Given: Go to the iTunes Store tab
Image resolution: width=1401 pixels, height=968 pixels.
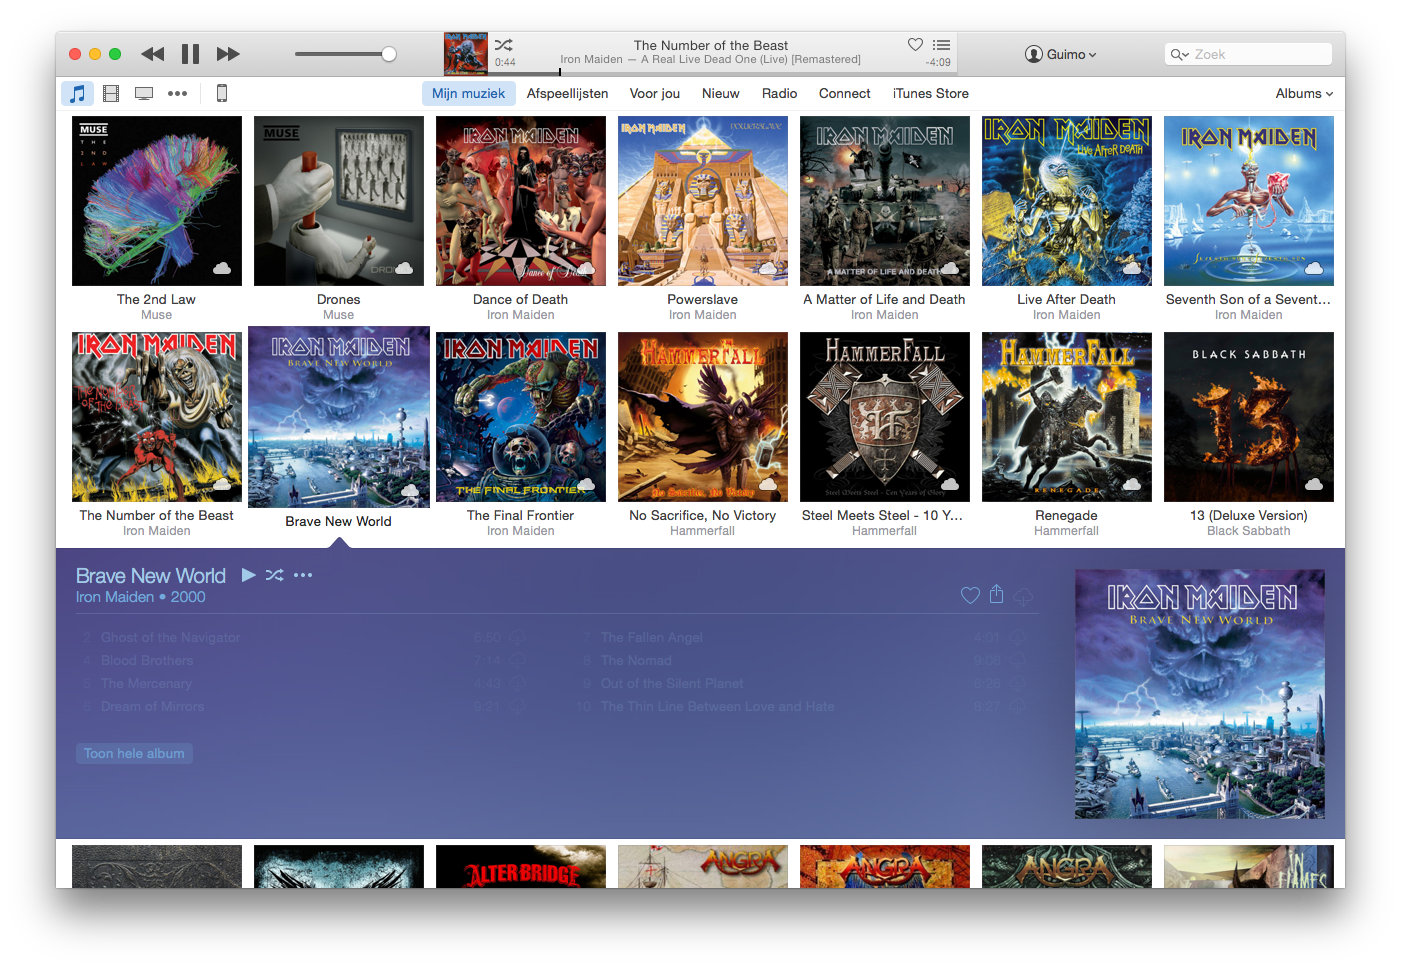Looking at the screenshot, I should pos(931,93).
